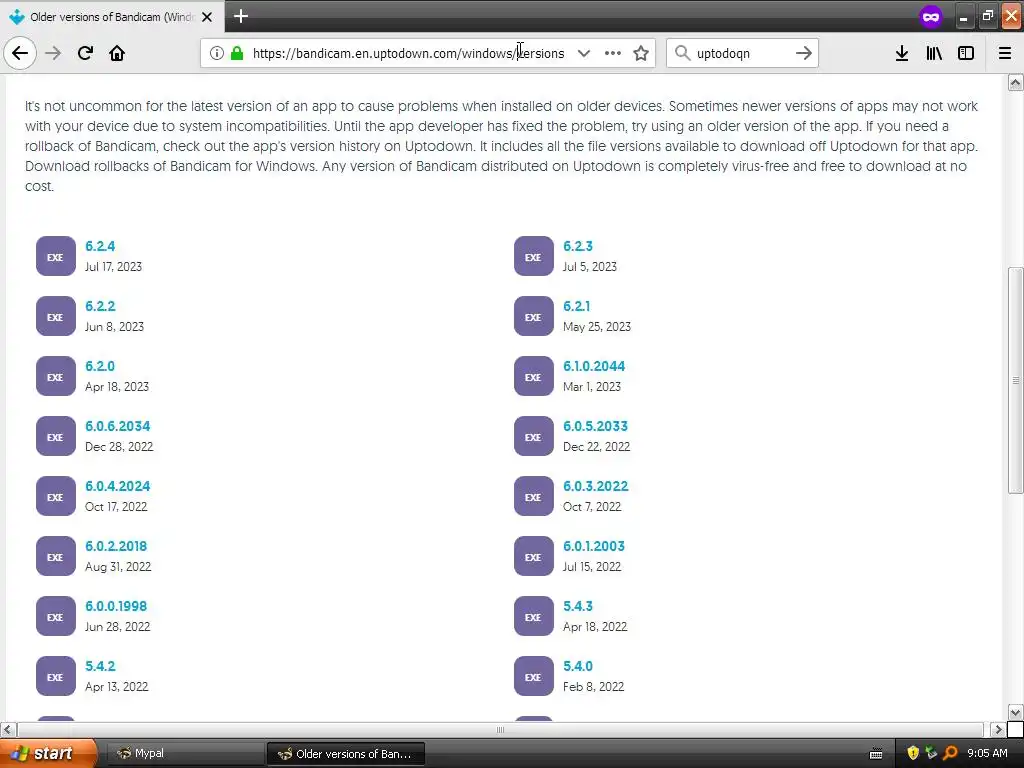Click the EXE icon beside 6.2.2

click(56, 317)
